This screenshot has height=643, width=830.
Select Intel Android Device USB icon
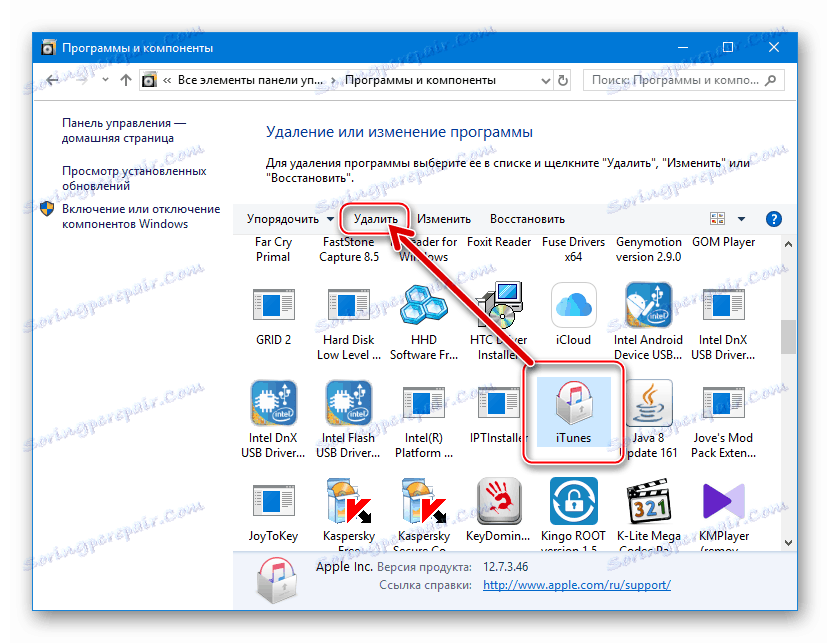click(x=648, y=305)
